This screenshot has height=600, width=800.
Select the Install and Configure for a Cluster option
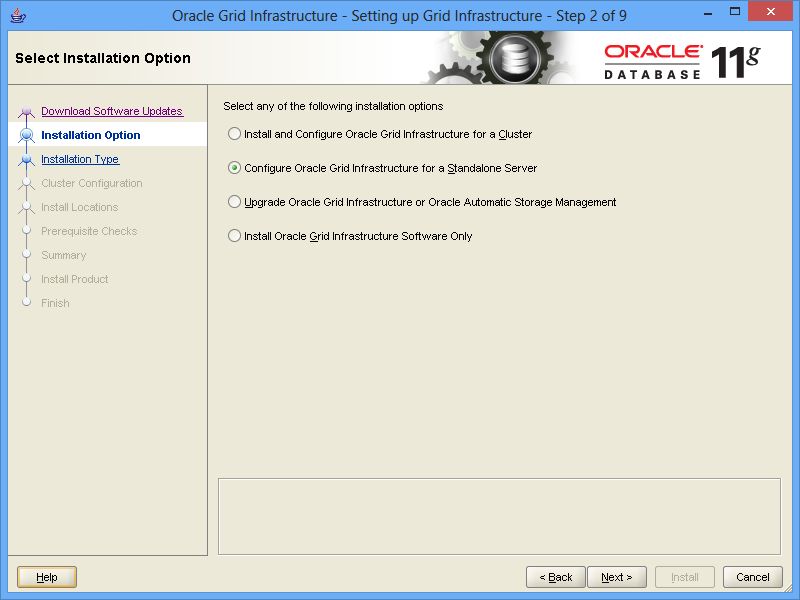[233, 133]
